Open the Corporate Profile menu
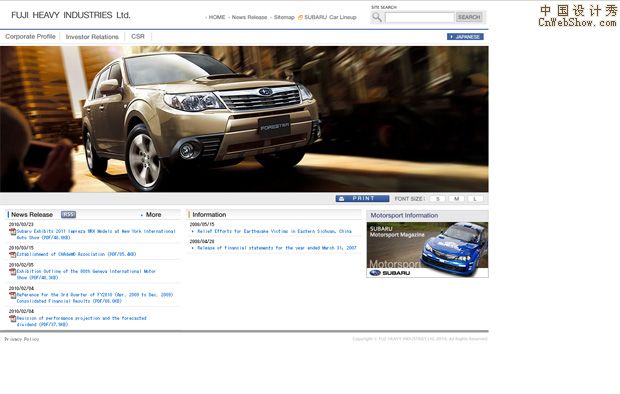Screen dimensions: 620x394 [x=30, y=36]
